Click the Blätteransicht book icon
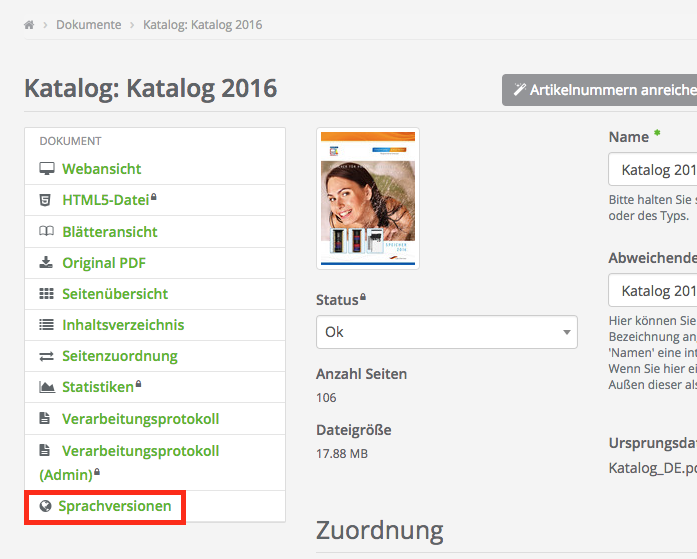The height and width of the screenshot is (559, 697). click(x=46, y=232)
